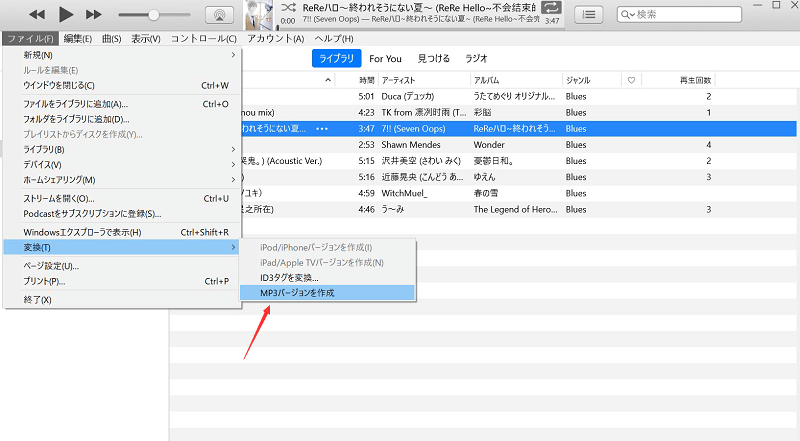Choose ページ設定(U)... item
The width and height of the screenshot is (800, 441).
pos(122,266)
